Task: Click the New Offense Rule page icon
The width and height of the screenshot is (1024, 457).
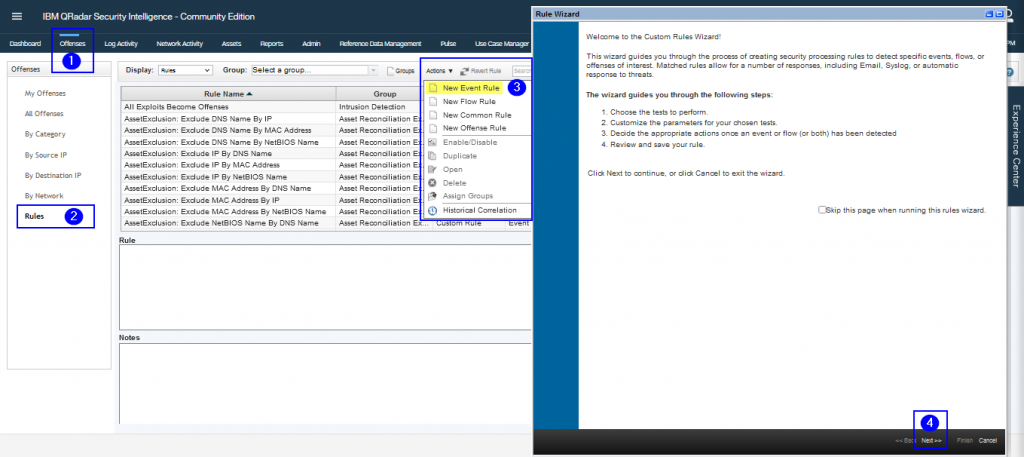Action: [432, 128]
